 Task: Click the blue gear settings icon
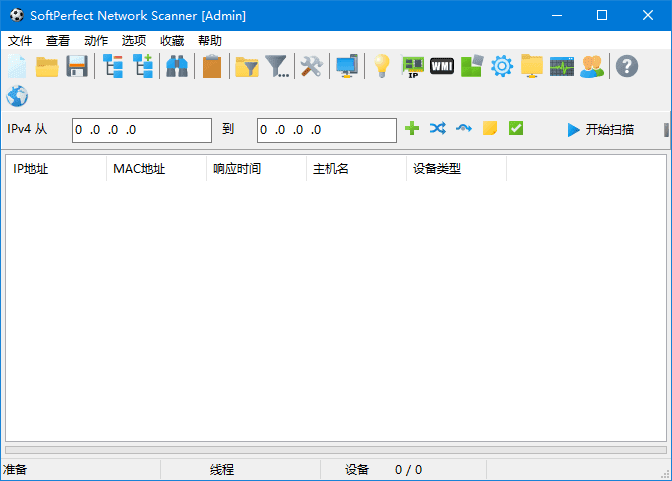point(501,67)
